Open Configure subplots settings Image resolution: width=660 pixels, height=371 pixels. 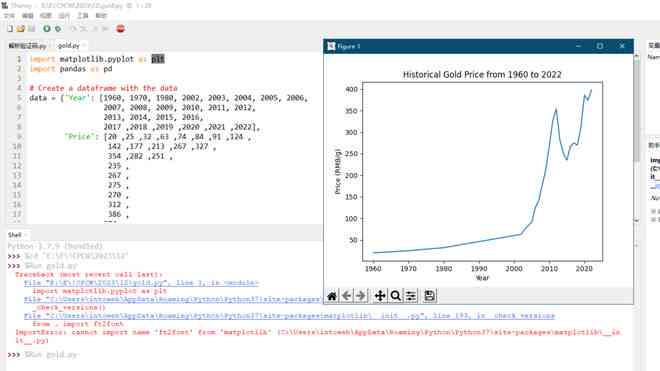tap(411, 296)
